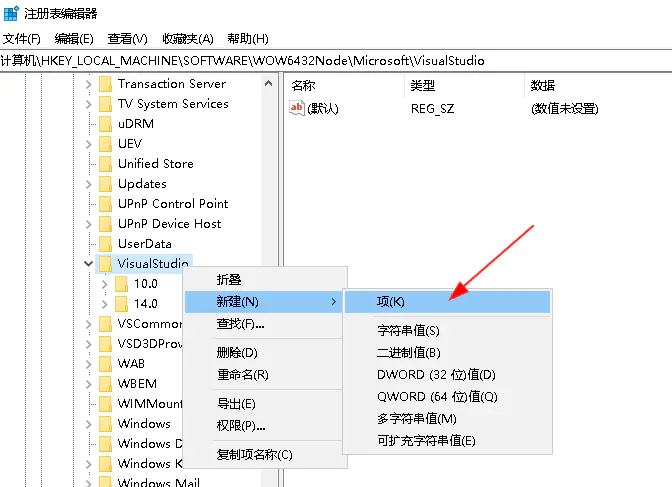This screenshot has height=487, width=672.
Task: Expand the WBEM key
Action: (89, 384)
